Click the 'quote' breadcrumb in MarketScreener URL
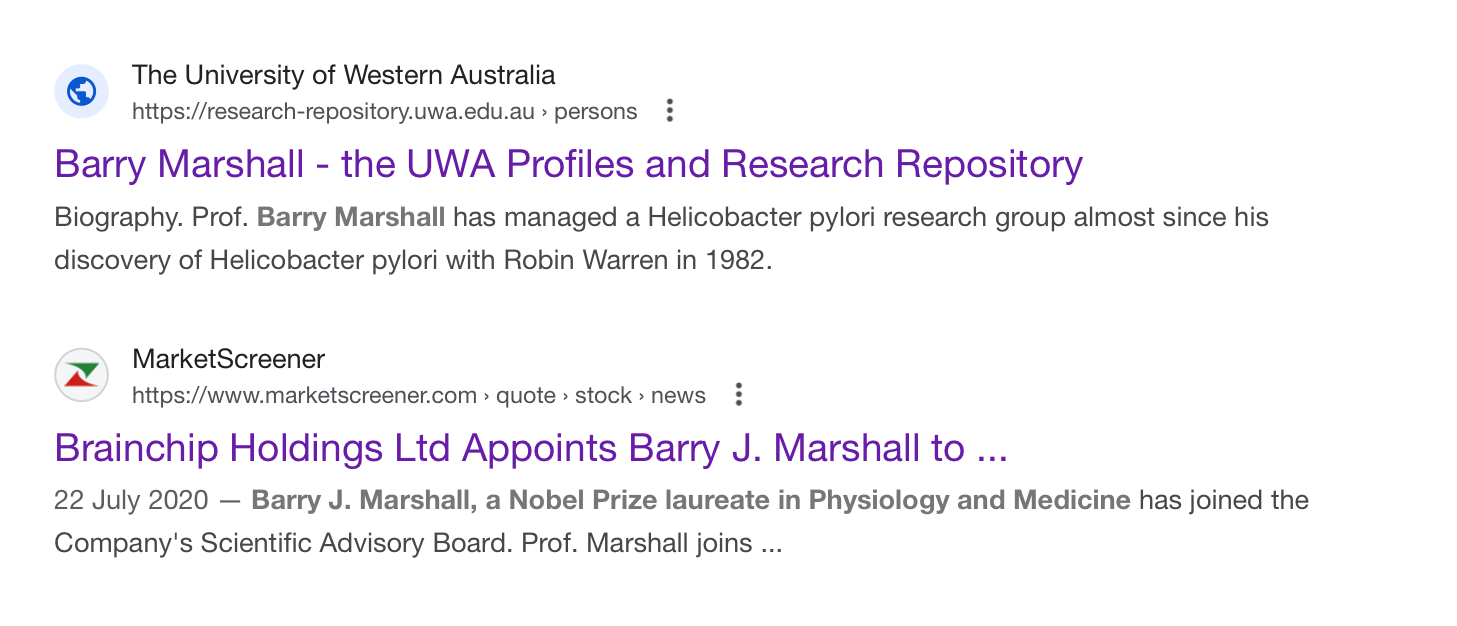This screenshot has height=626, width=1457. pyautogui.click(x=526, y=396)
